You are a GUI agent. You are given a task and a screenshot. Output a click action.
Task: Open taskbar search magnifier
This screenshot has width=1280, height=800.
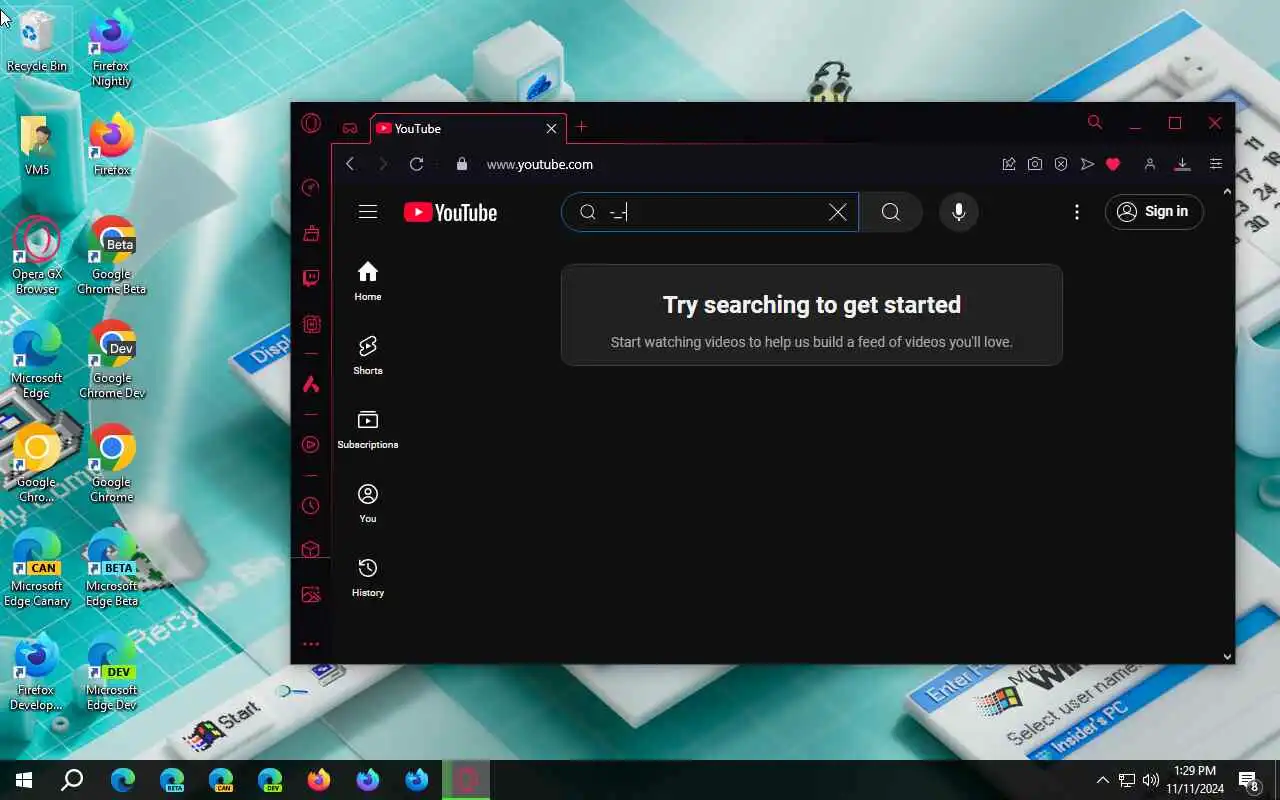click(x=72, y=780)
